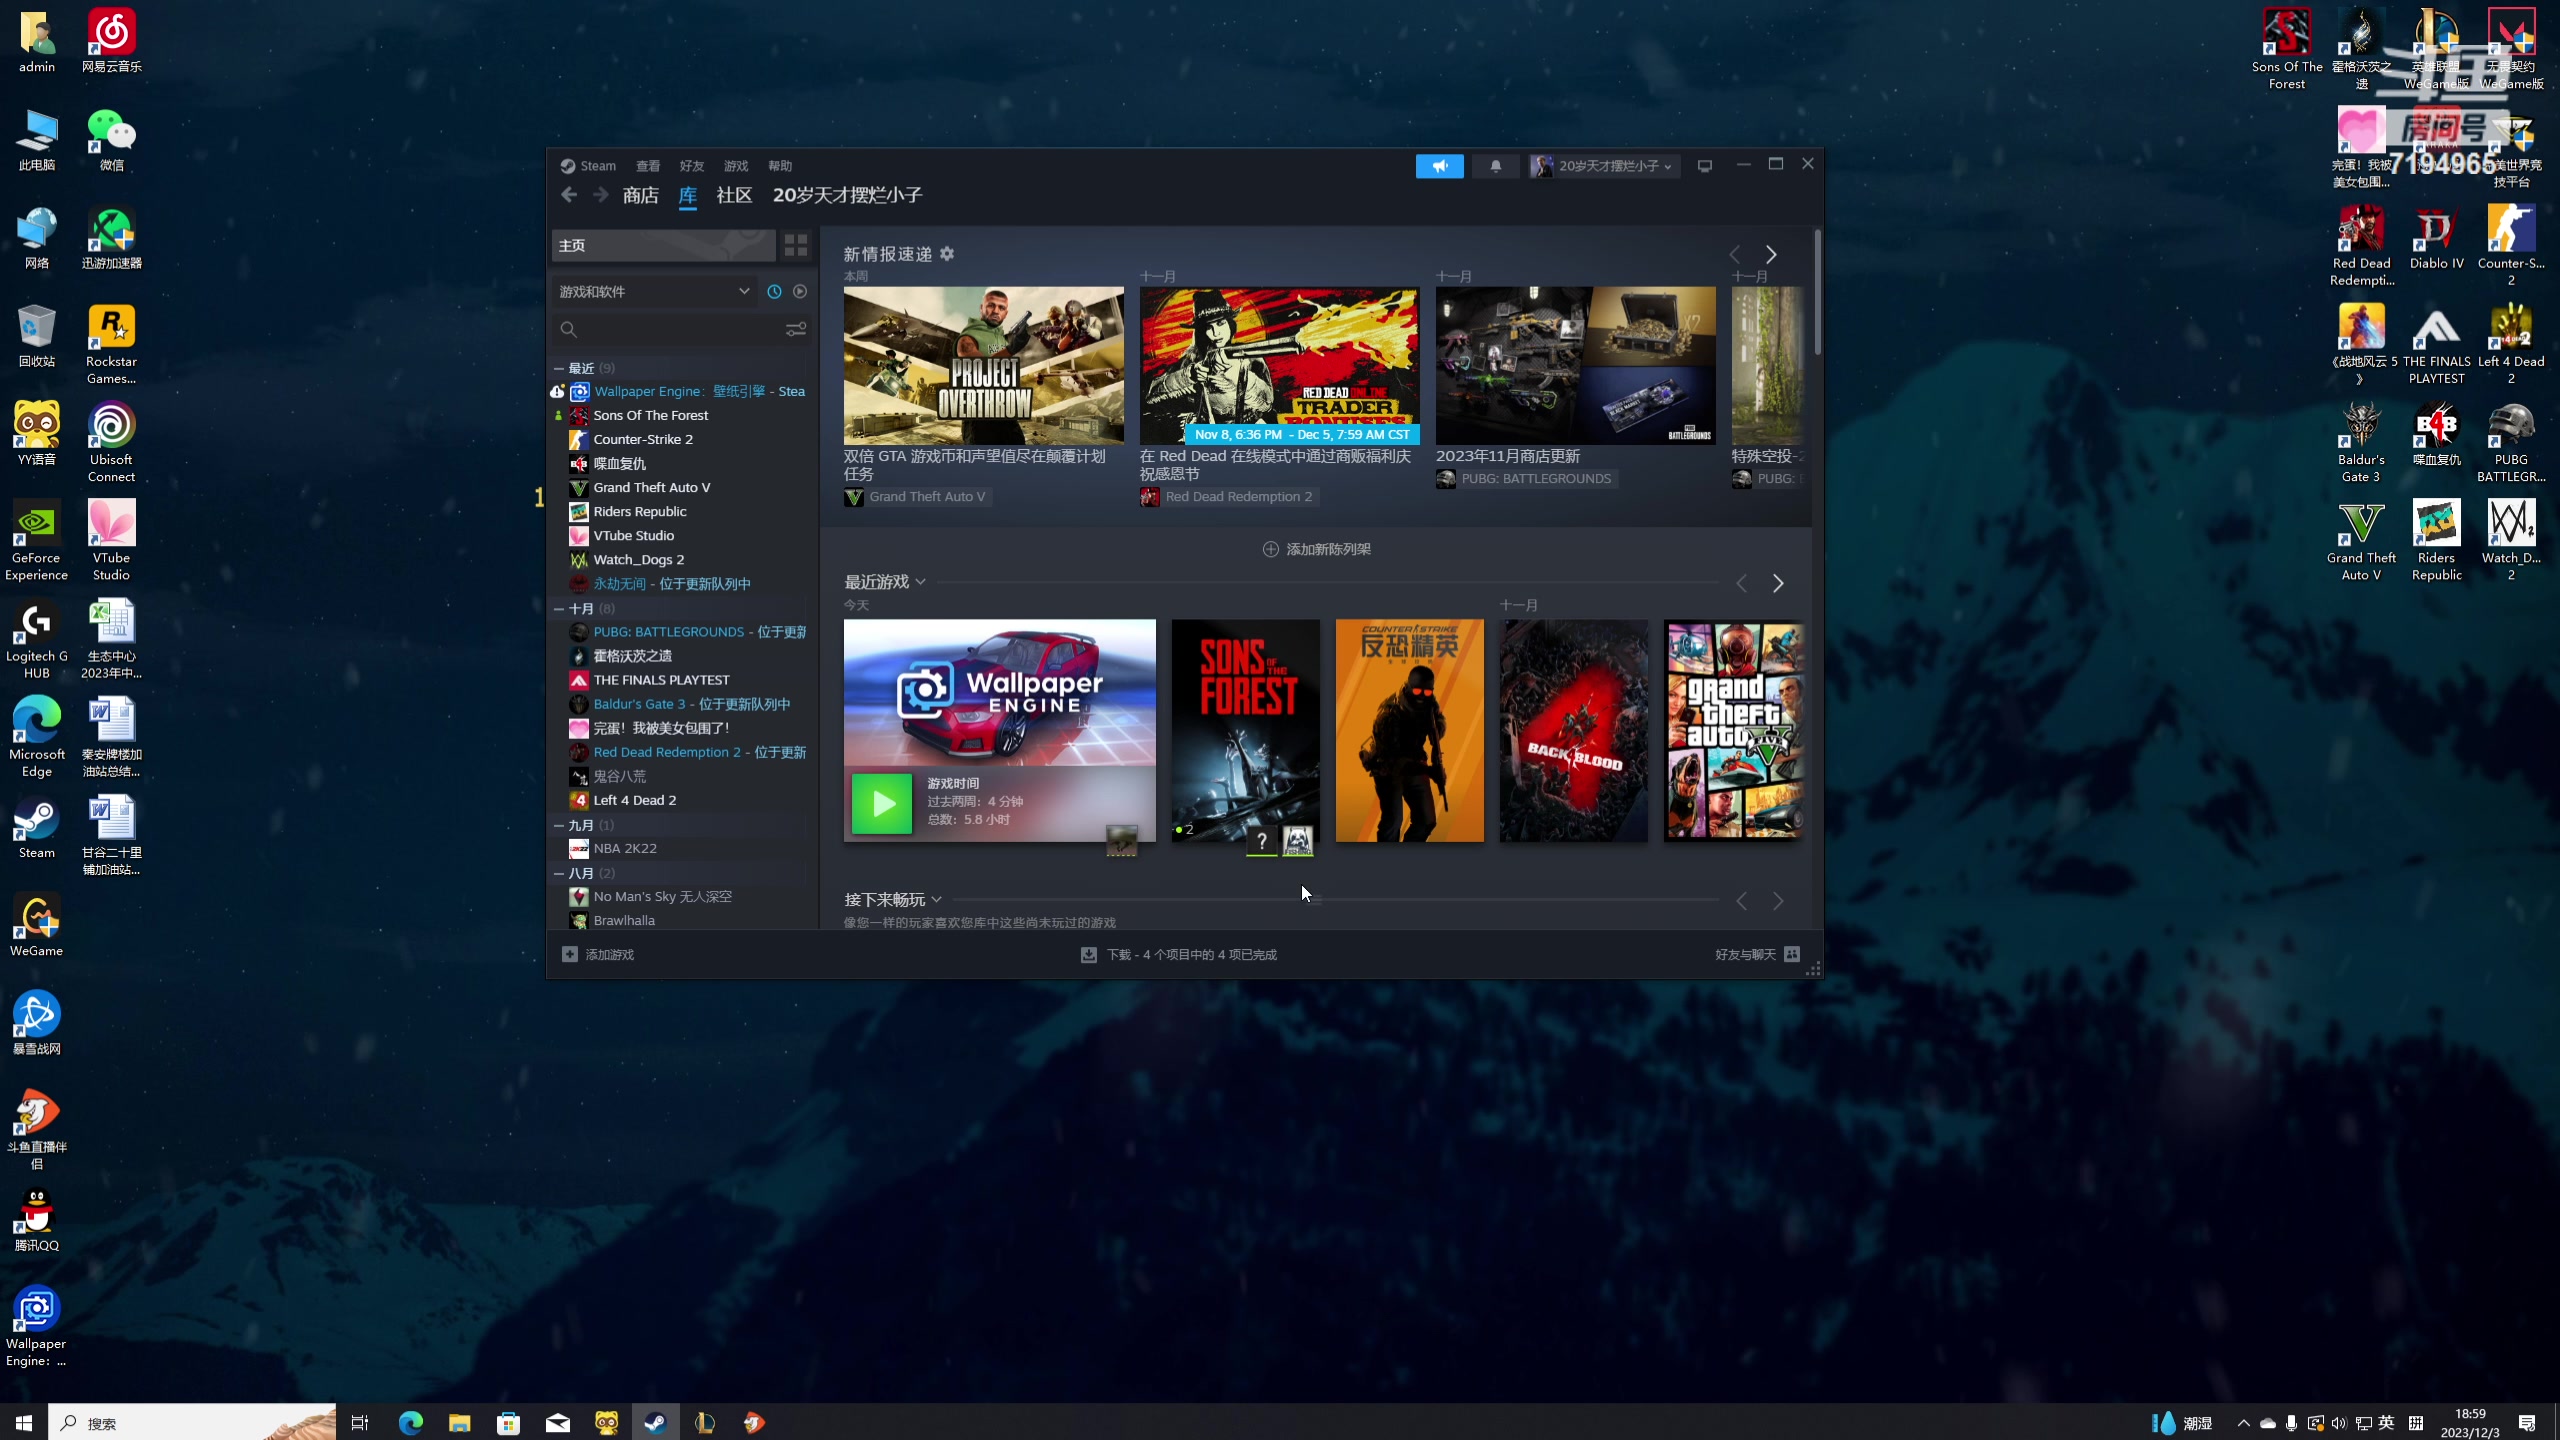The image size is (2560, 1440).
Task: Open Steam client from taskbar
Action: (655, 1422)
